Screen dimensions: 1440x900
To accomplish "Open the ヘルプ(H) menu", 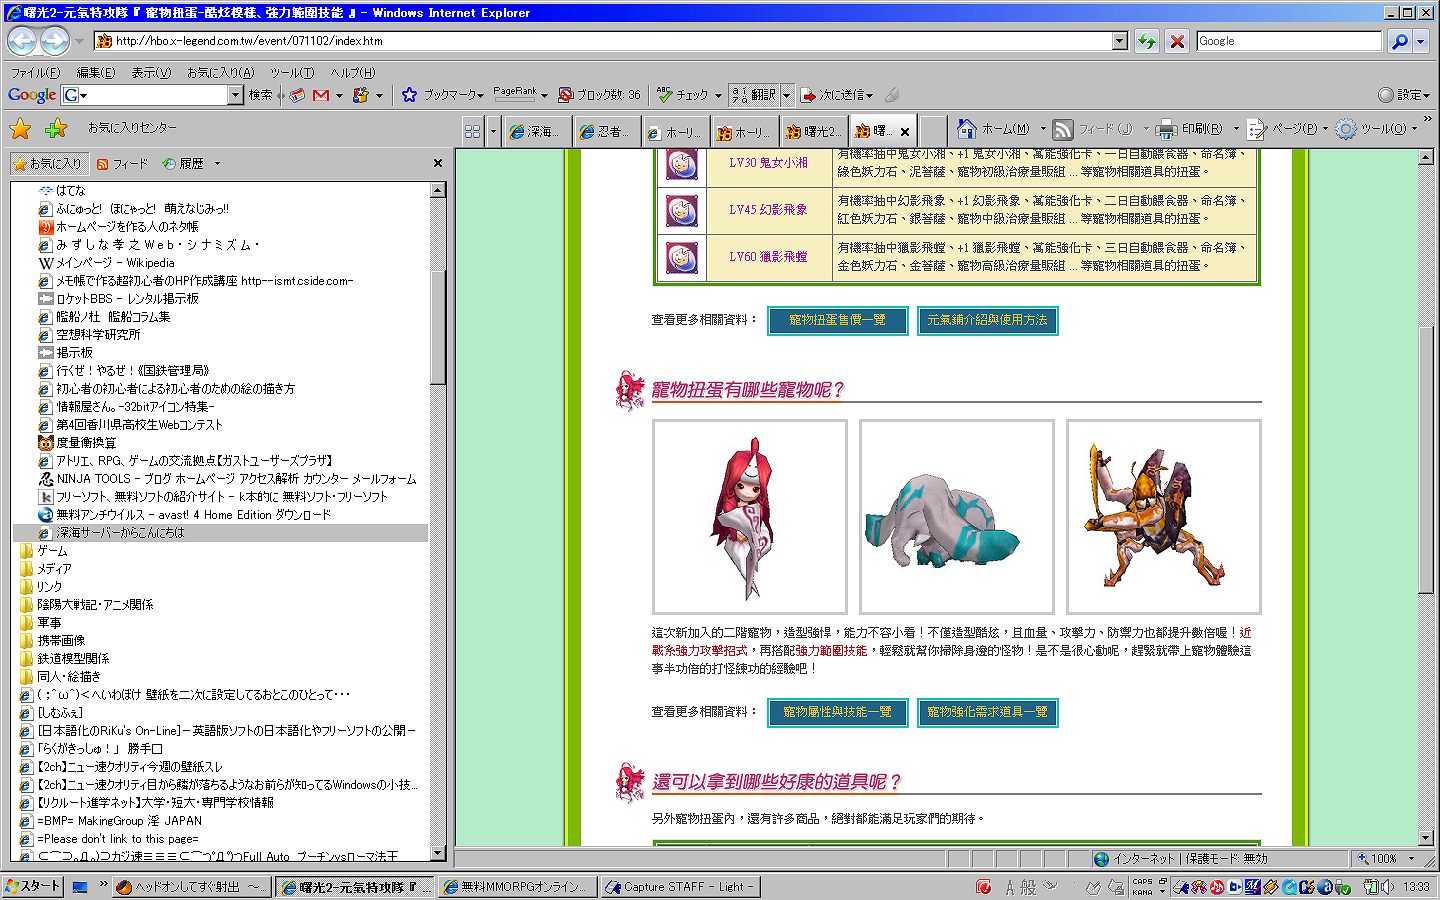I will 353,73.
